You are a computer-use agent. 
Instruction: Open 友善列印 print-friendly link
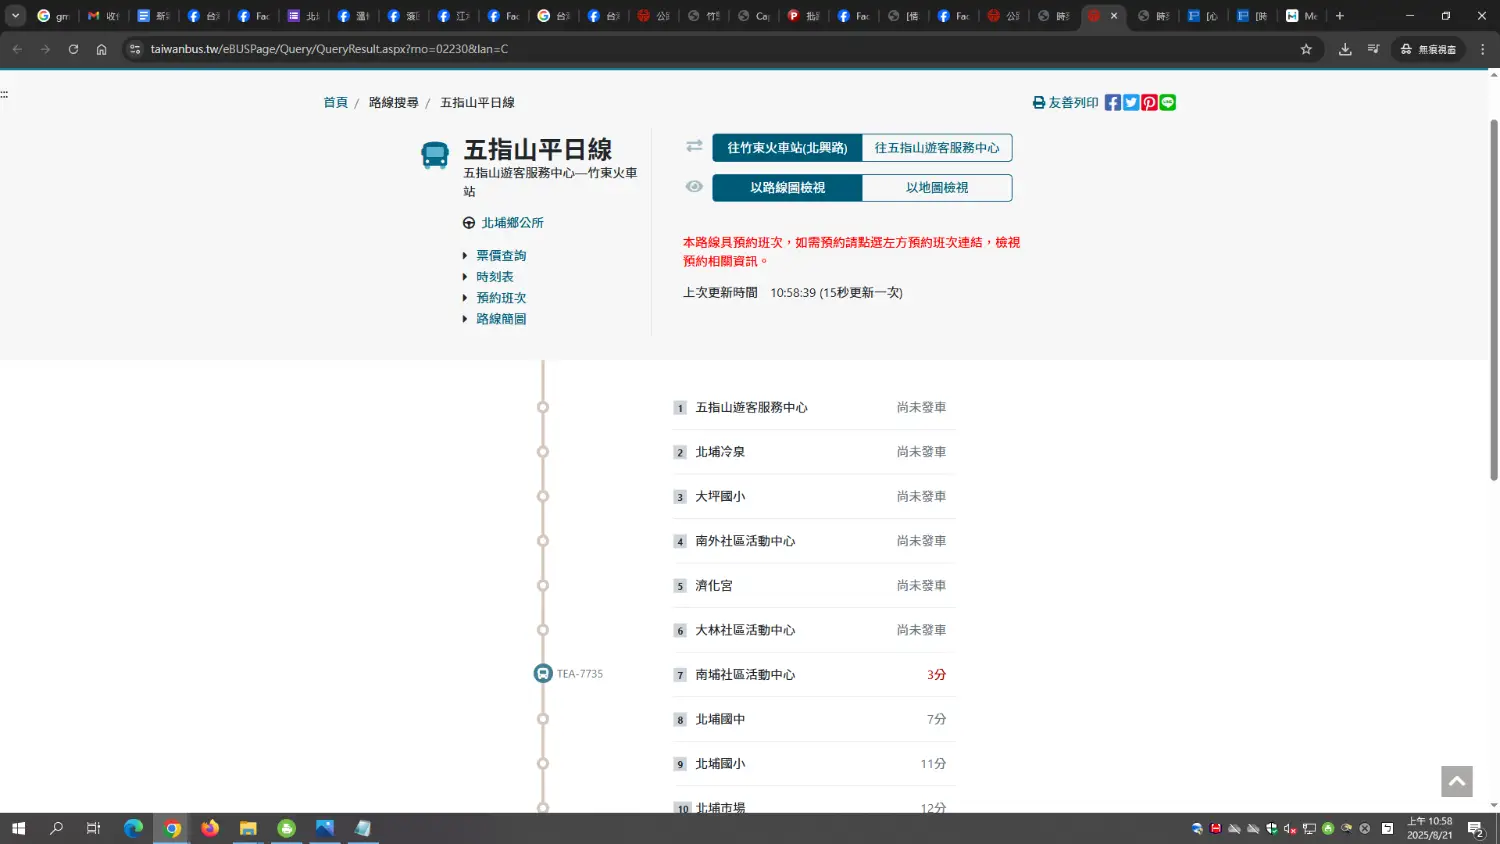[x=1066, y=103]
